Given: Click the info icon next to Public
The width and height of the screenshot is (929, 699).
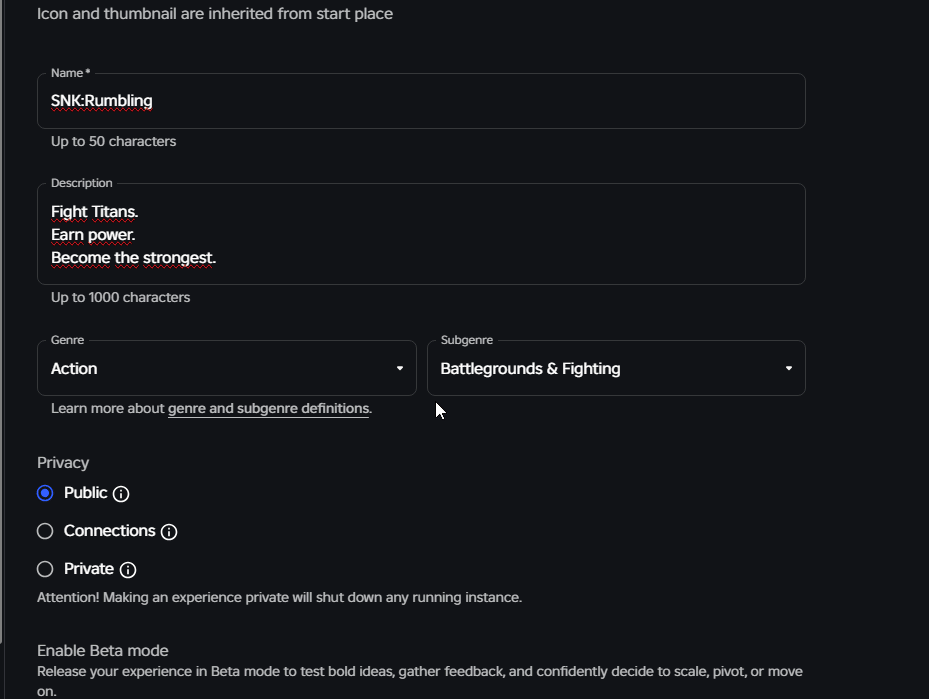Looking at the screenshot, I should pyautogui.click(x=121, y=494).
